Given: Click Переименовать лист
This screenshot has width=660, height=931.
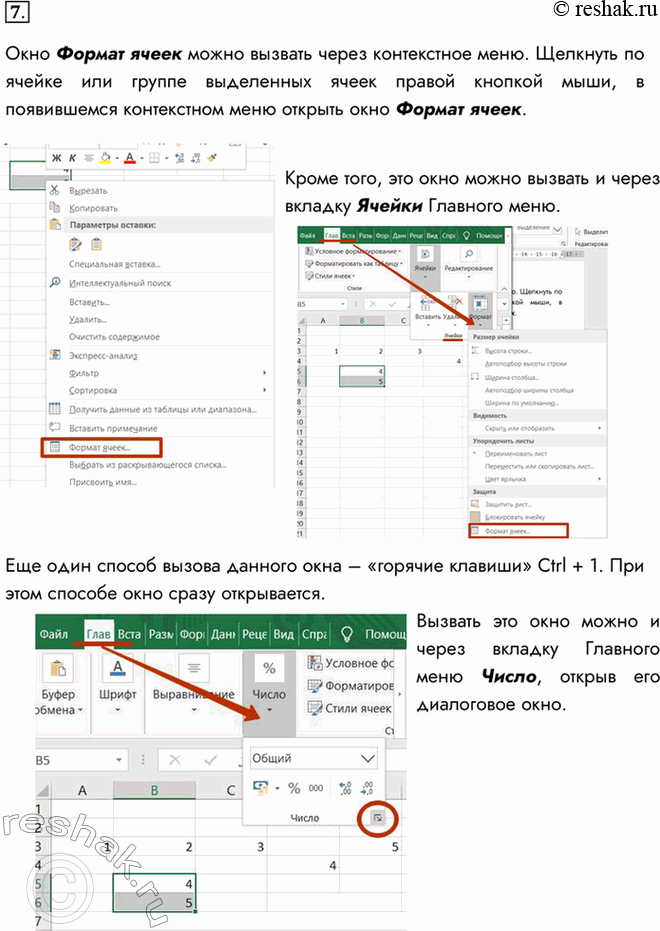Looking at the screenshot, I should tap(516, 454).
